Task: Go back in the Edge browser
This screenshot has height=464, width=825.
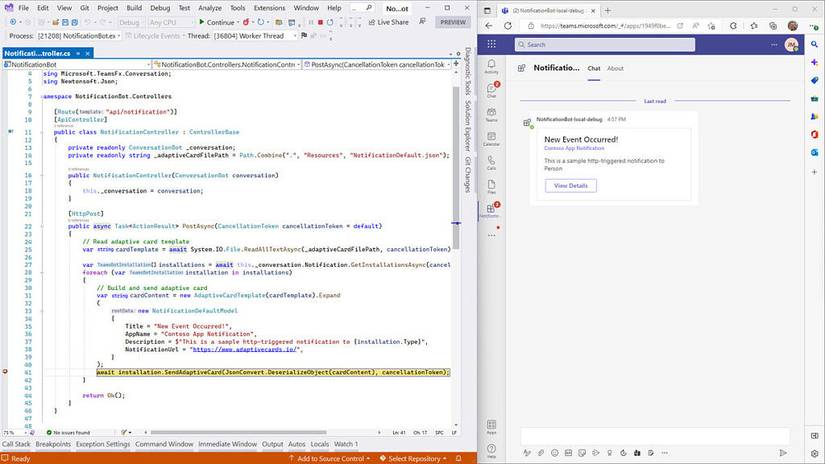Action: point(489,25)
